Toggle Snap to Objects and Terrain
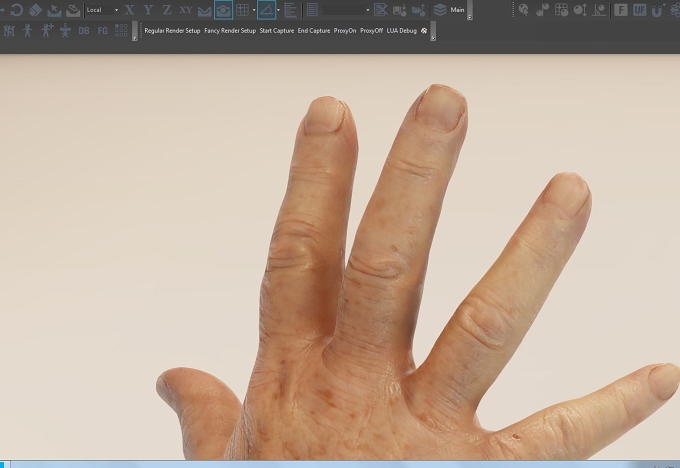 (223, 10)
